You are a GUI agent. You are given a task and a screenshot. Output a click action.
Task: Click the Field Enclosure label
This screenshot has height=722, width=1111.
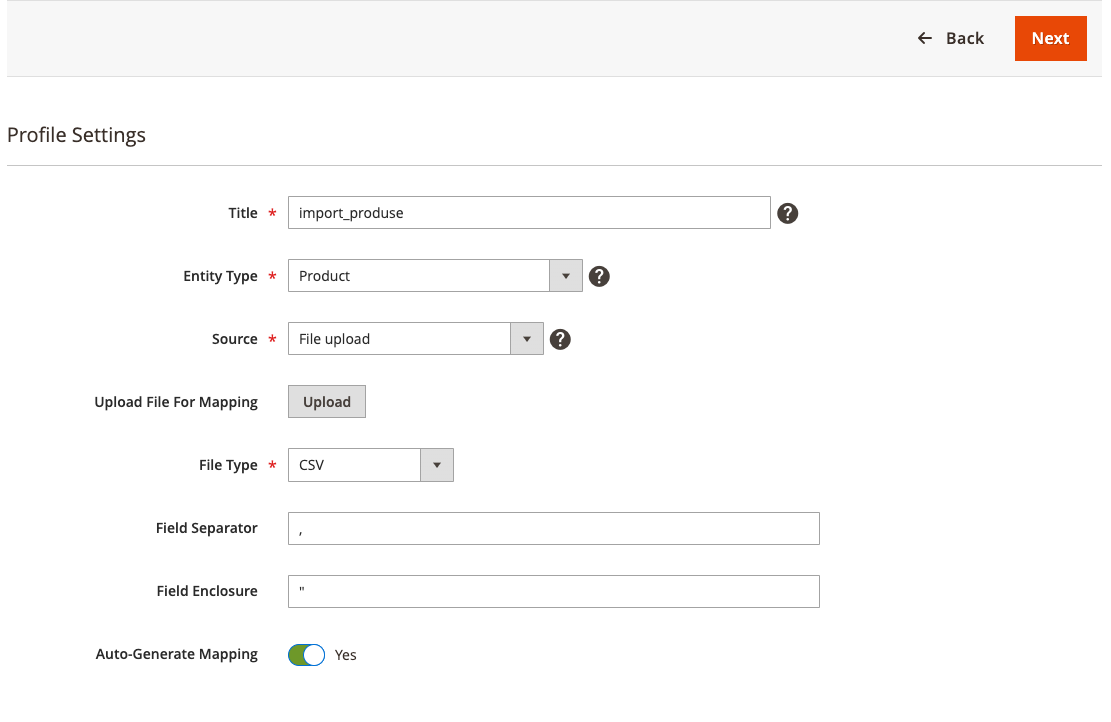[207, 591]
